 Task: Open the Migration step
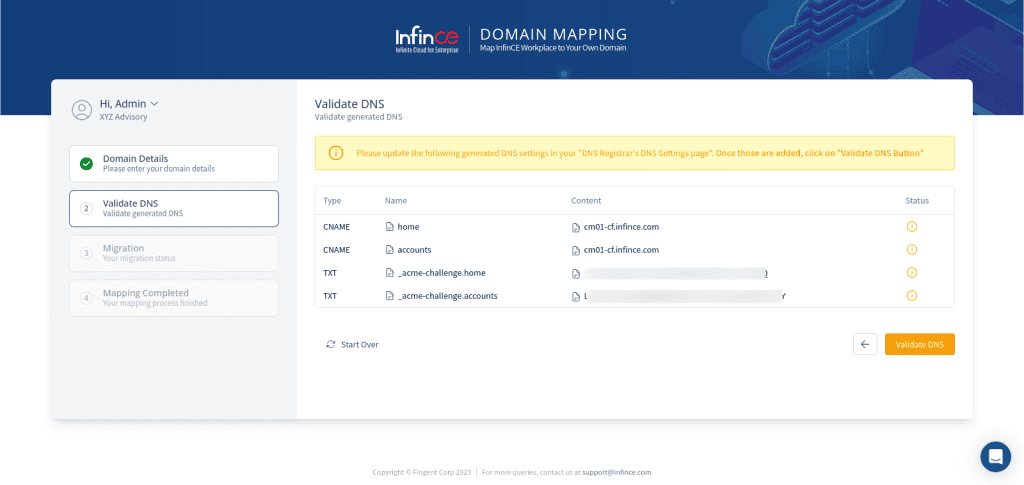(x=174, y=253)
